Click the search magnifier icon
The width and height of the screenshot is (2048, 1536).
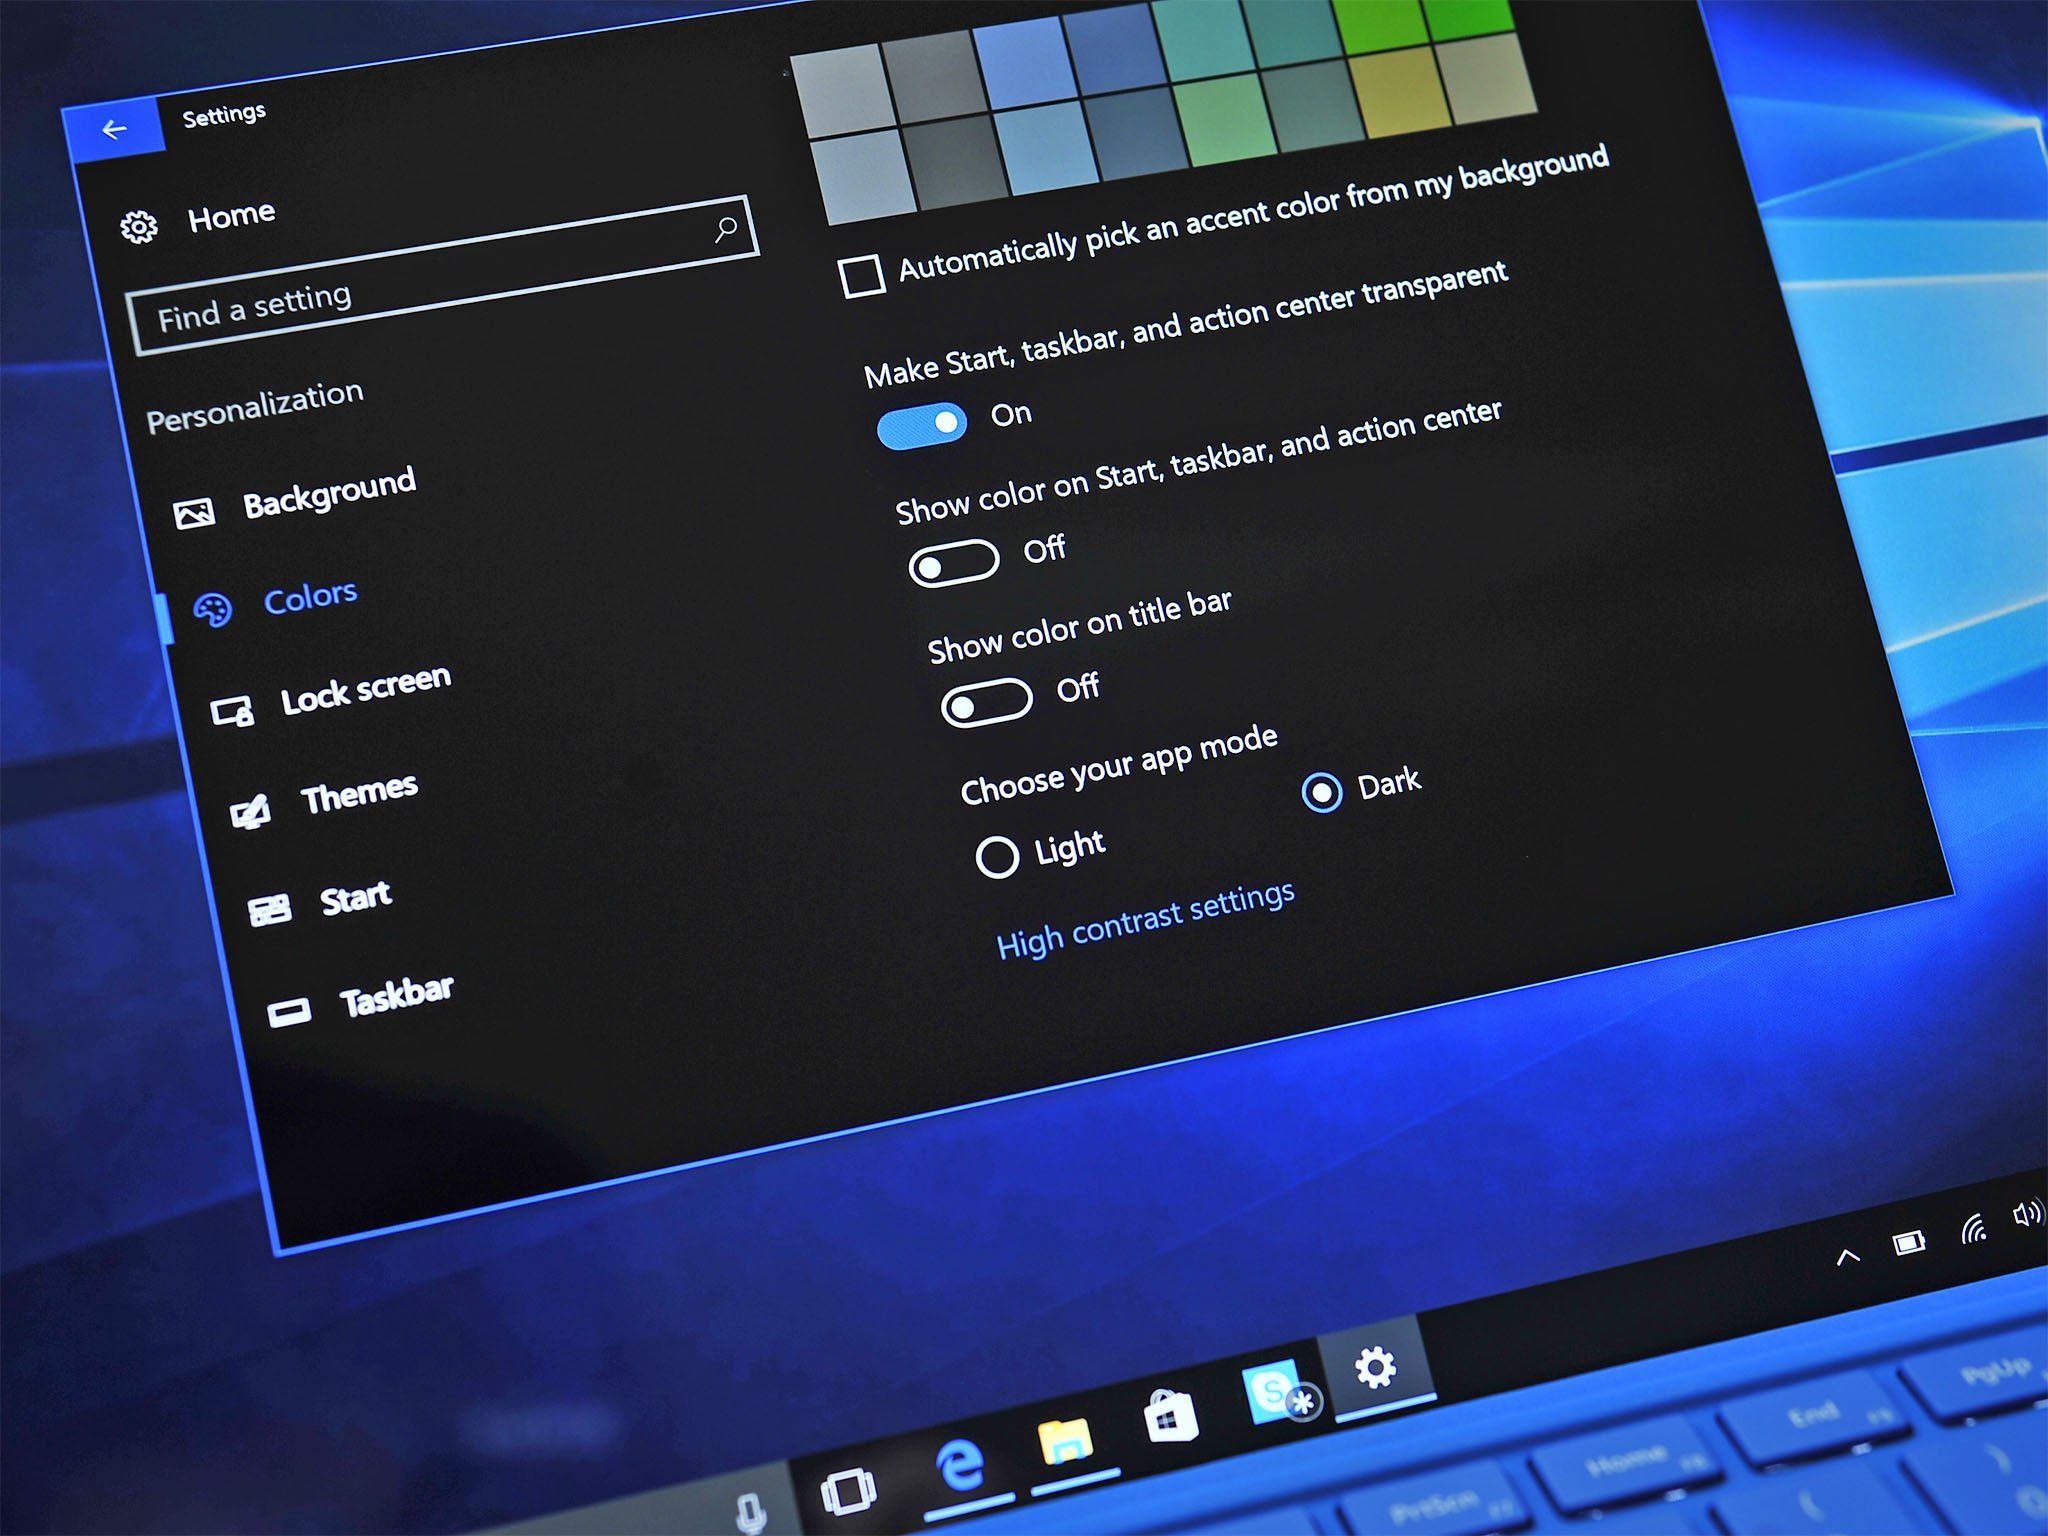pyautogui.click(x=726, y=229)
